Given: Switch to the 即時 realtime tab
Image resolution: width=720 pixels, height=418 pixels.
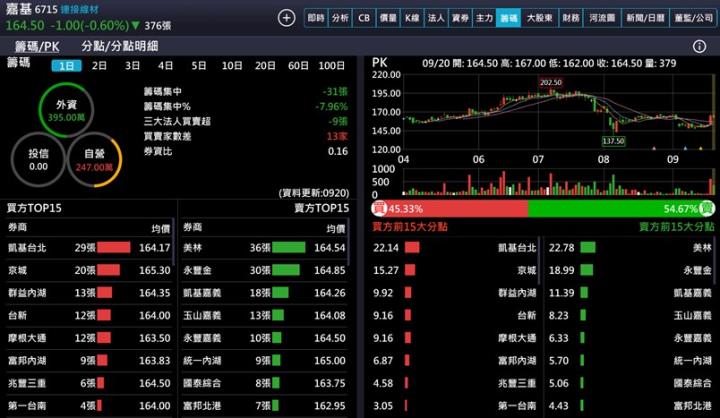Looking at the screenshot, I should pos(316,18).
